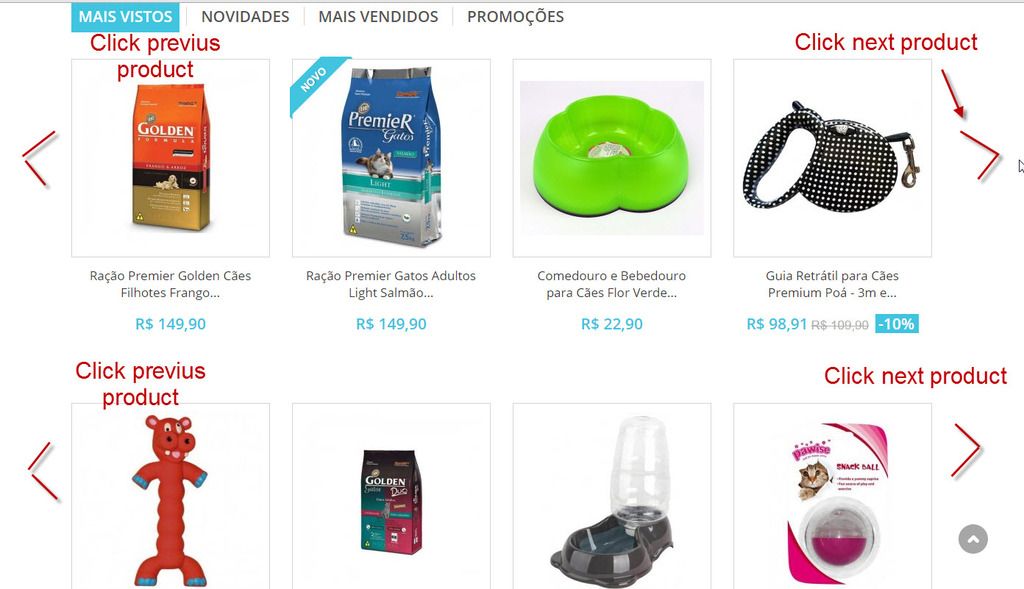The width and height of the screenshot is (1024, 589).
Task: Open Ração Premier Golden Cães Filhotes link
Action: [170, 284]
